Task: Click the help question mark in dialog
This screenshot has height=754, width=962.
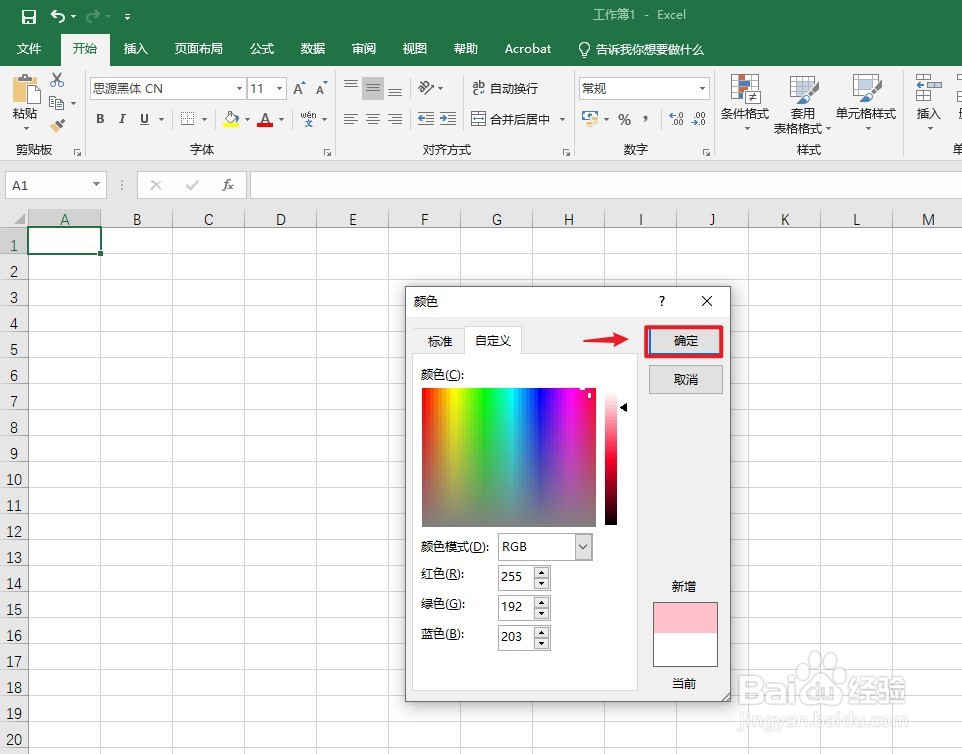Action: pyautogui.click(x=661, y=301)
